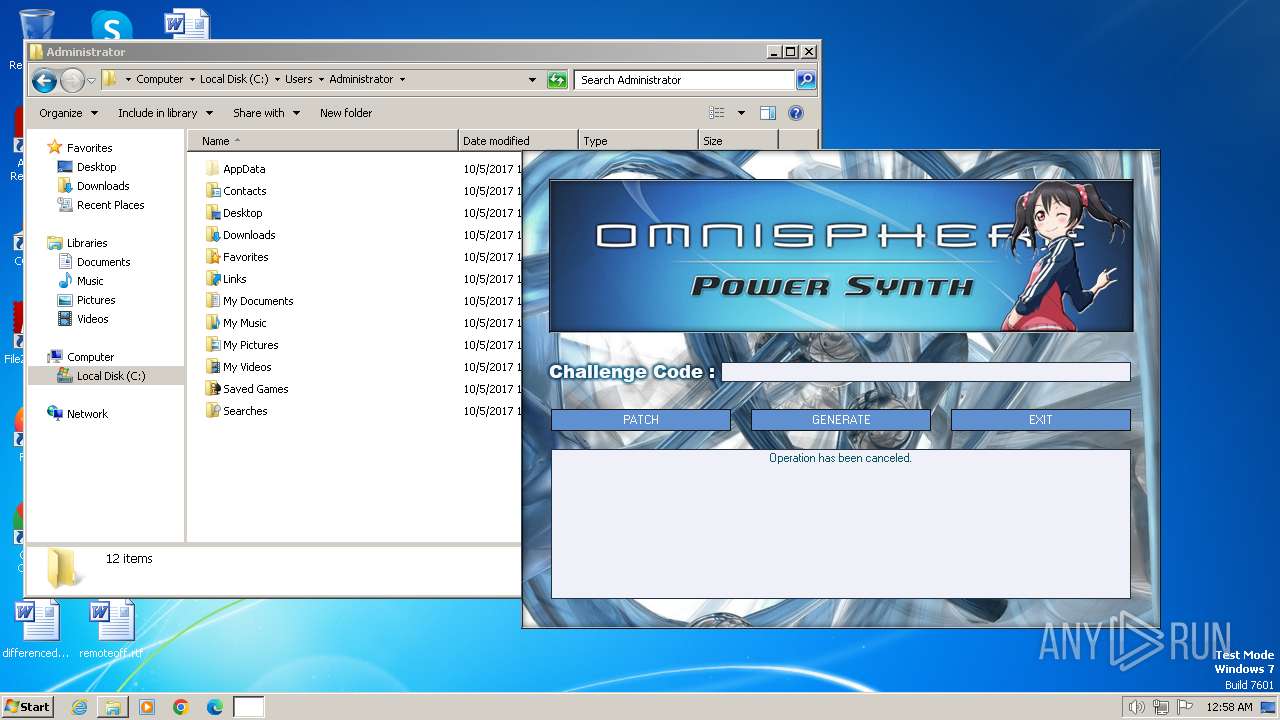Click the EXIT button in the keygen
1280x720 pixels.
pyautogui.click(x=1041, y=420)
